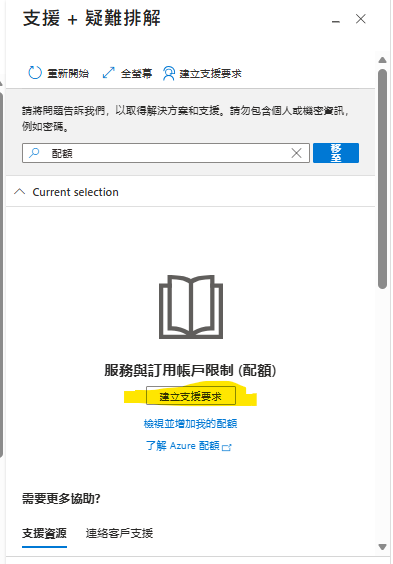Viewport: 393px width, 564px height.
Task: Click 建立支援要求 label in top toolbar
Action: tap(210, 74)
